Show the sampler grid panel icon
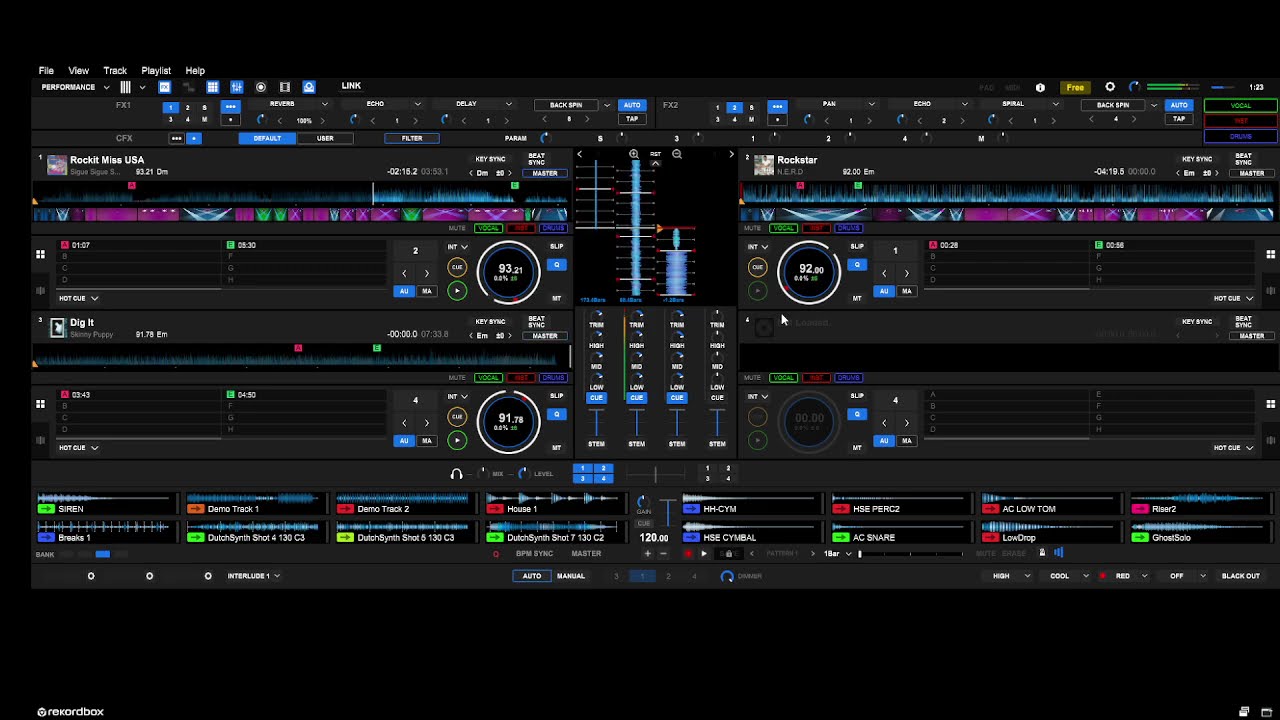 coord(213,87)
